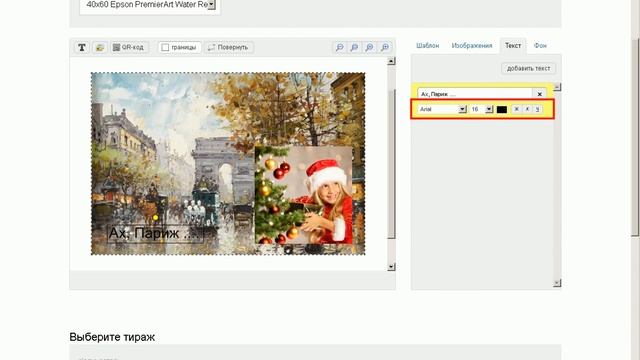
Task: Click the text panel scrollbar up arrow
Action: [x=557, y=87]
